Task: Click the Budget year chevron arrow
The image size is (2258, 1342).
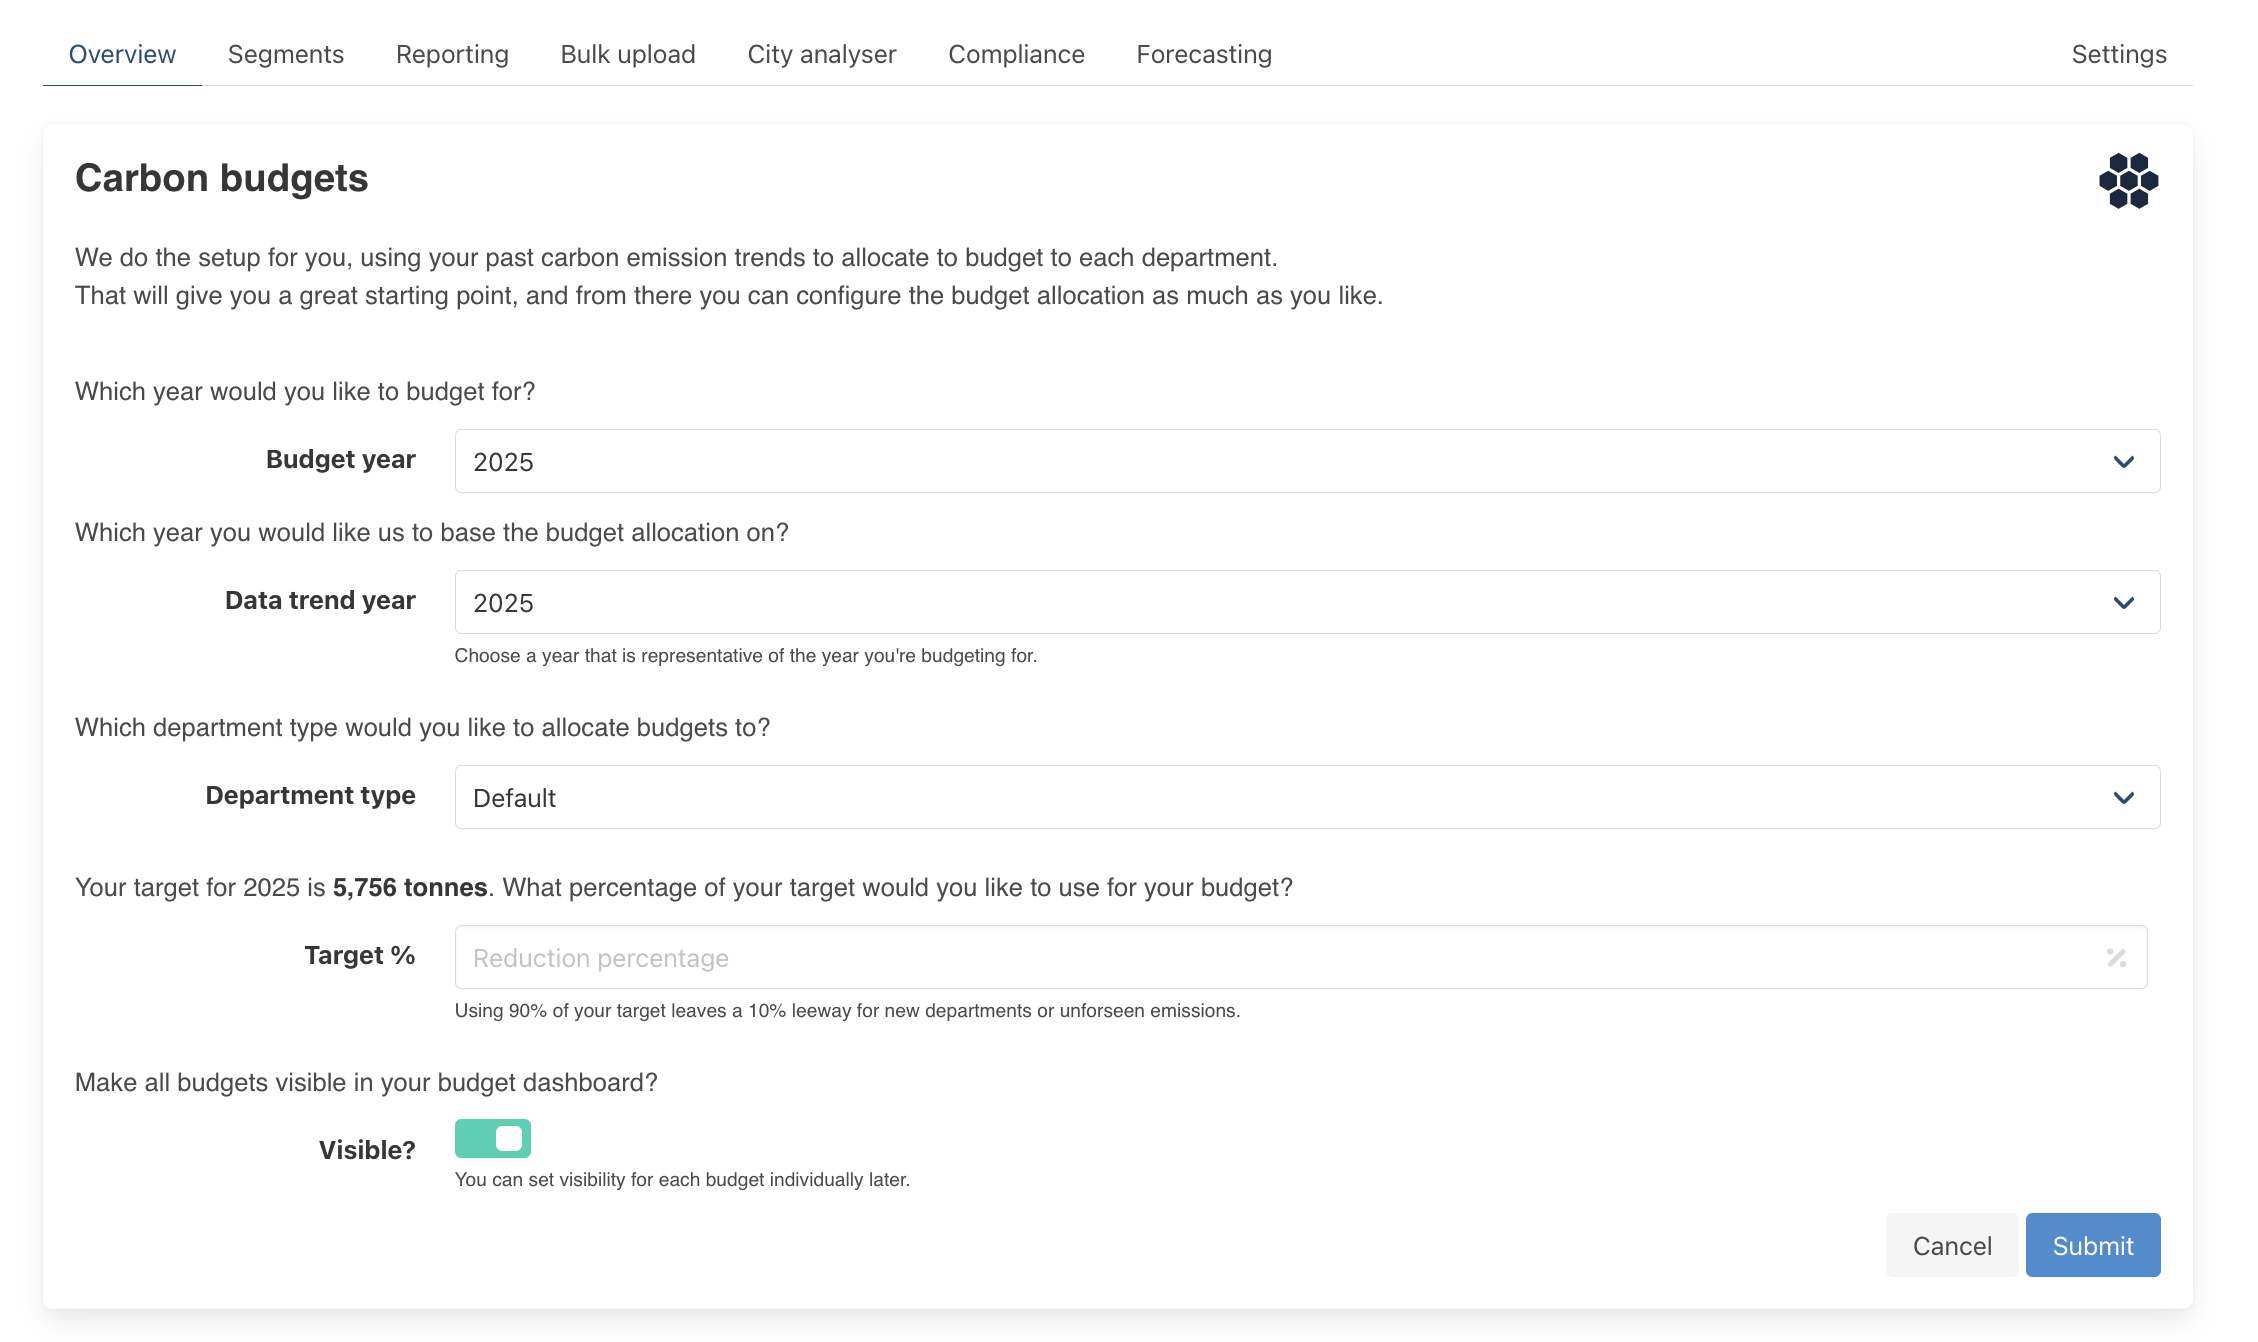Action: point(2123,461)
